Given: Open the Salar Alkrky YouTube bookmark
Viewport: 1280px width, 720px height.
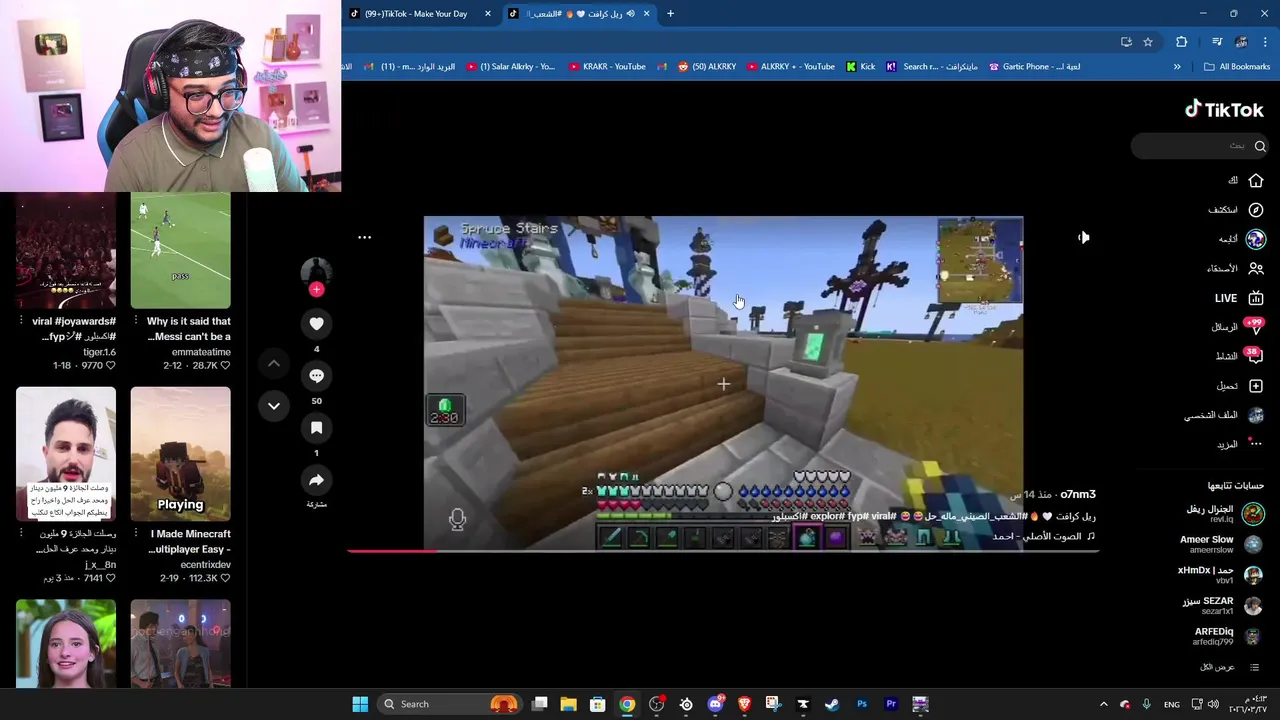Looking at the screenshot, I should point(510,67).
